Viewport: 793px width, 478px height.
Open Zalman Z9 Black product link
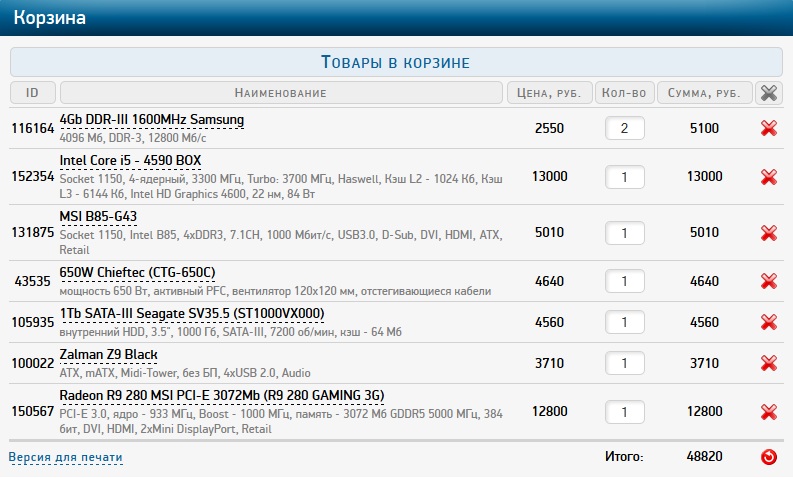pyautogui.click(x=108, y=355)
